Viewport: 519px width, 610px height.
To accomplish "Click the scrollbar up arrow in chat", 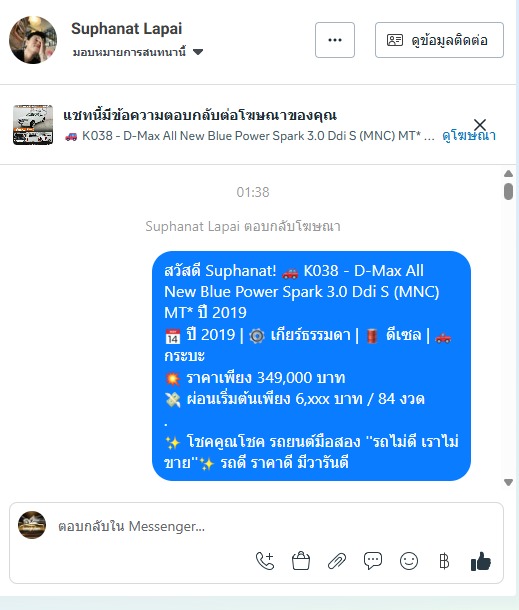I will click(x=508, y=174).
